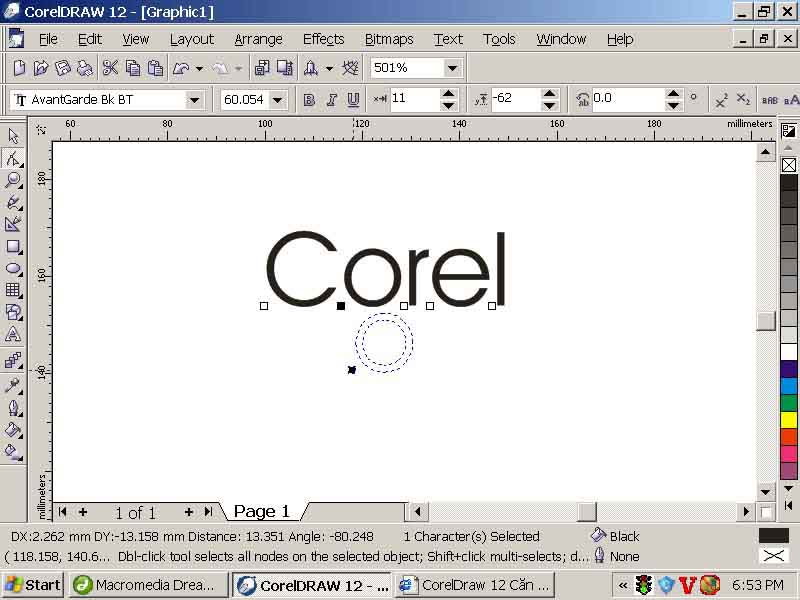Add a page after current page
This screenshot has height=600, width=800.
pos(188,511)
